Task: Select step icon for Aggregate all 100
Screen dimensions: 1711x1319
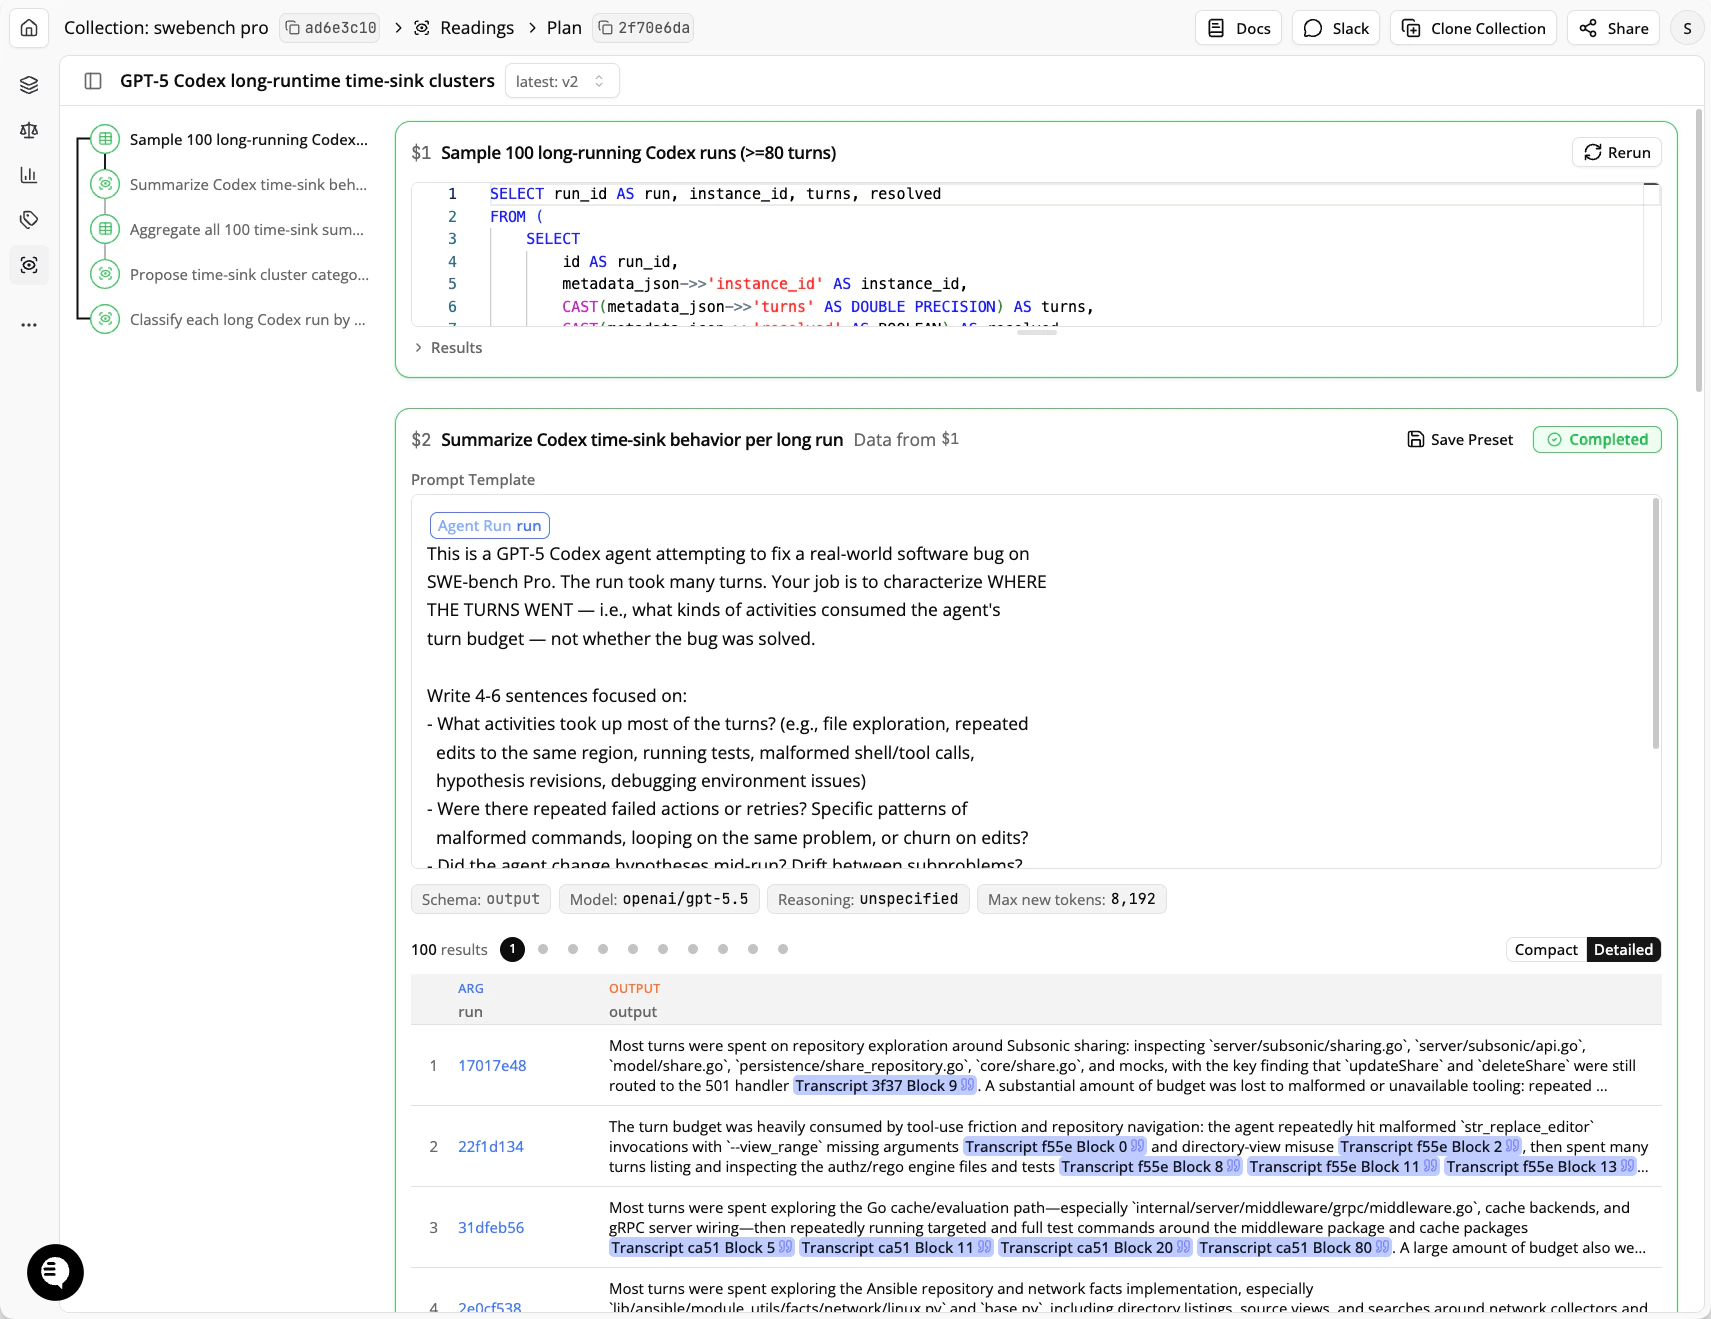Action: click(x=105, y=229)
